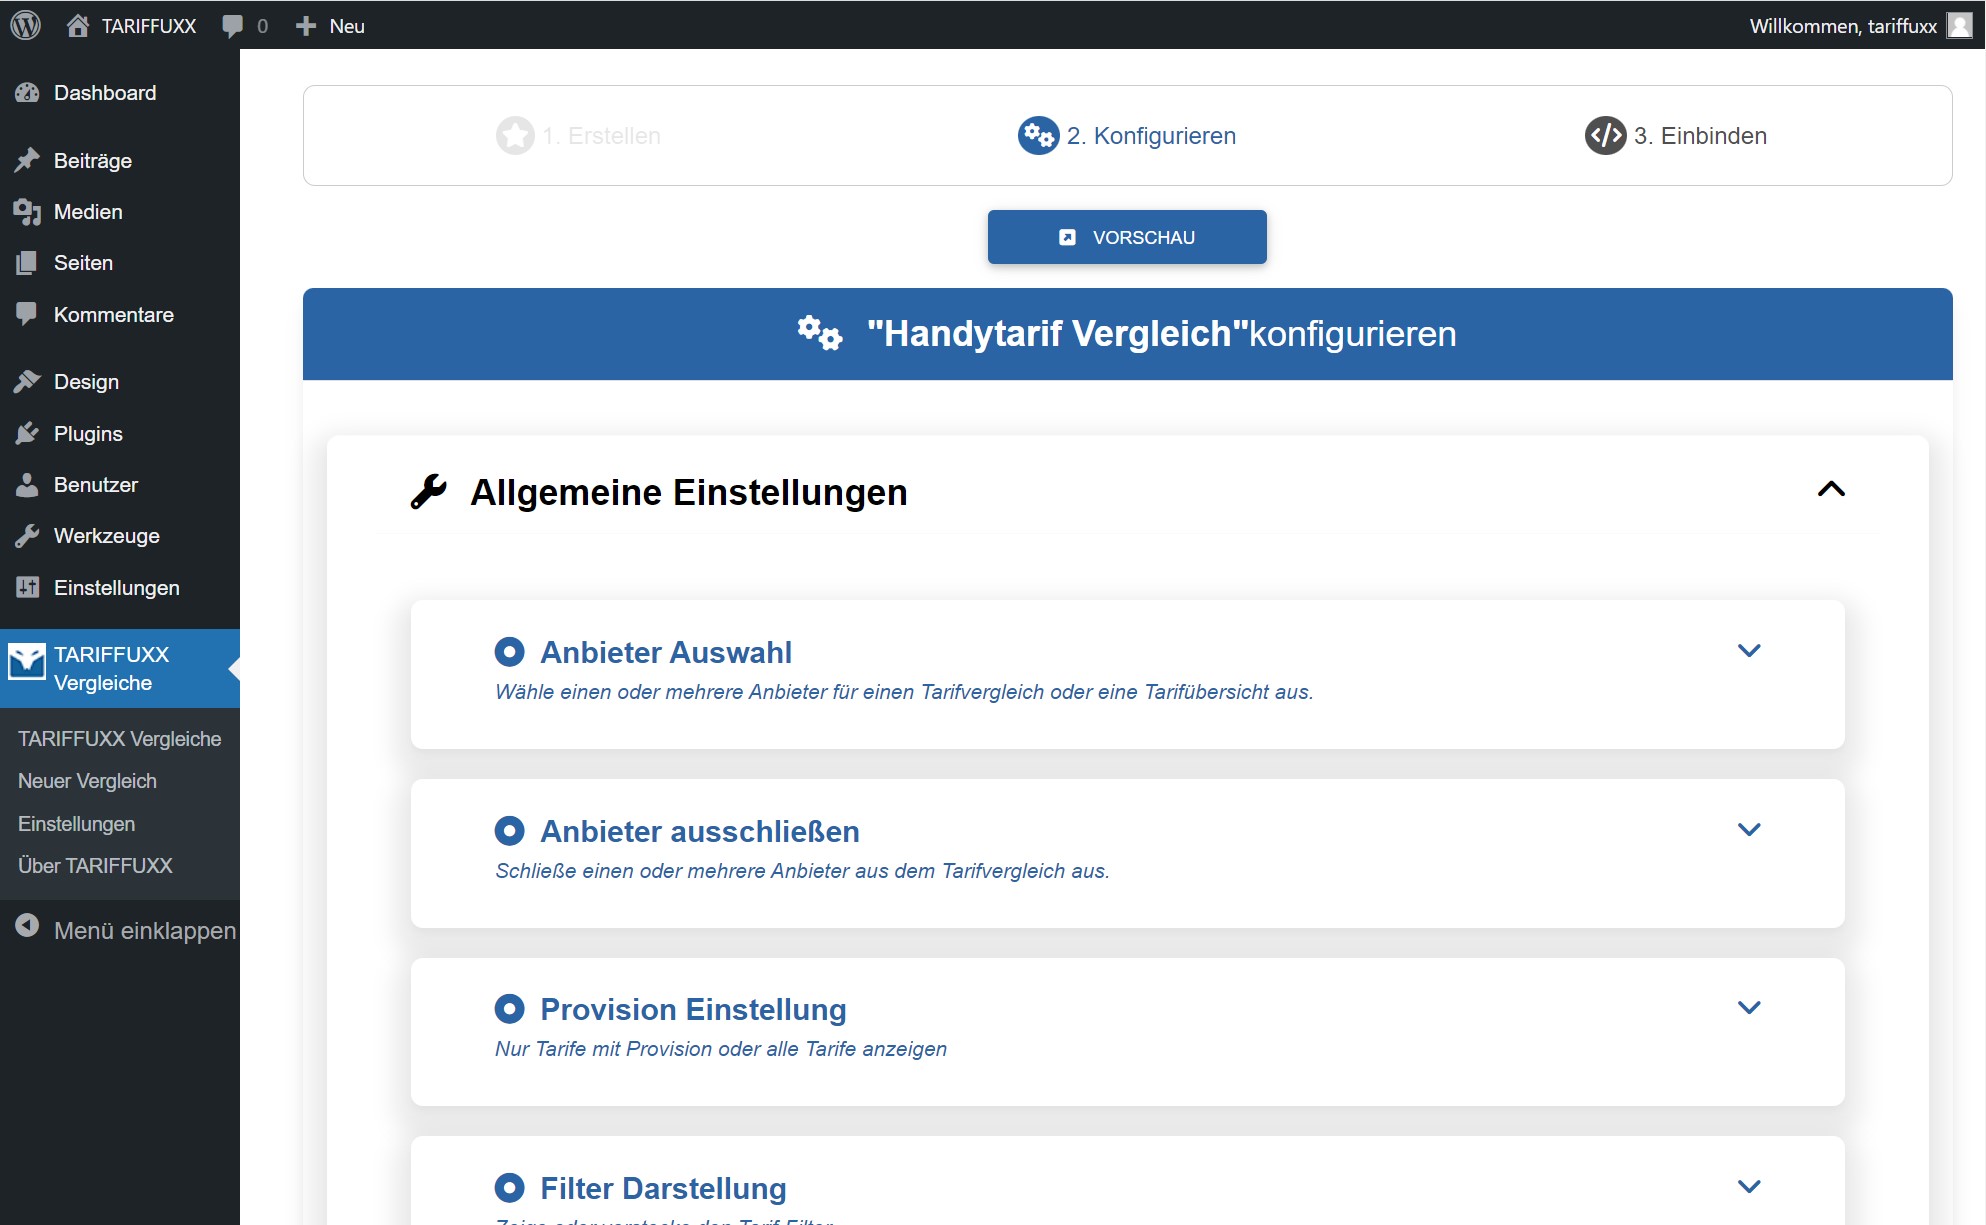
Task: Open the Design menu item
Action: pos(120,382)
